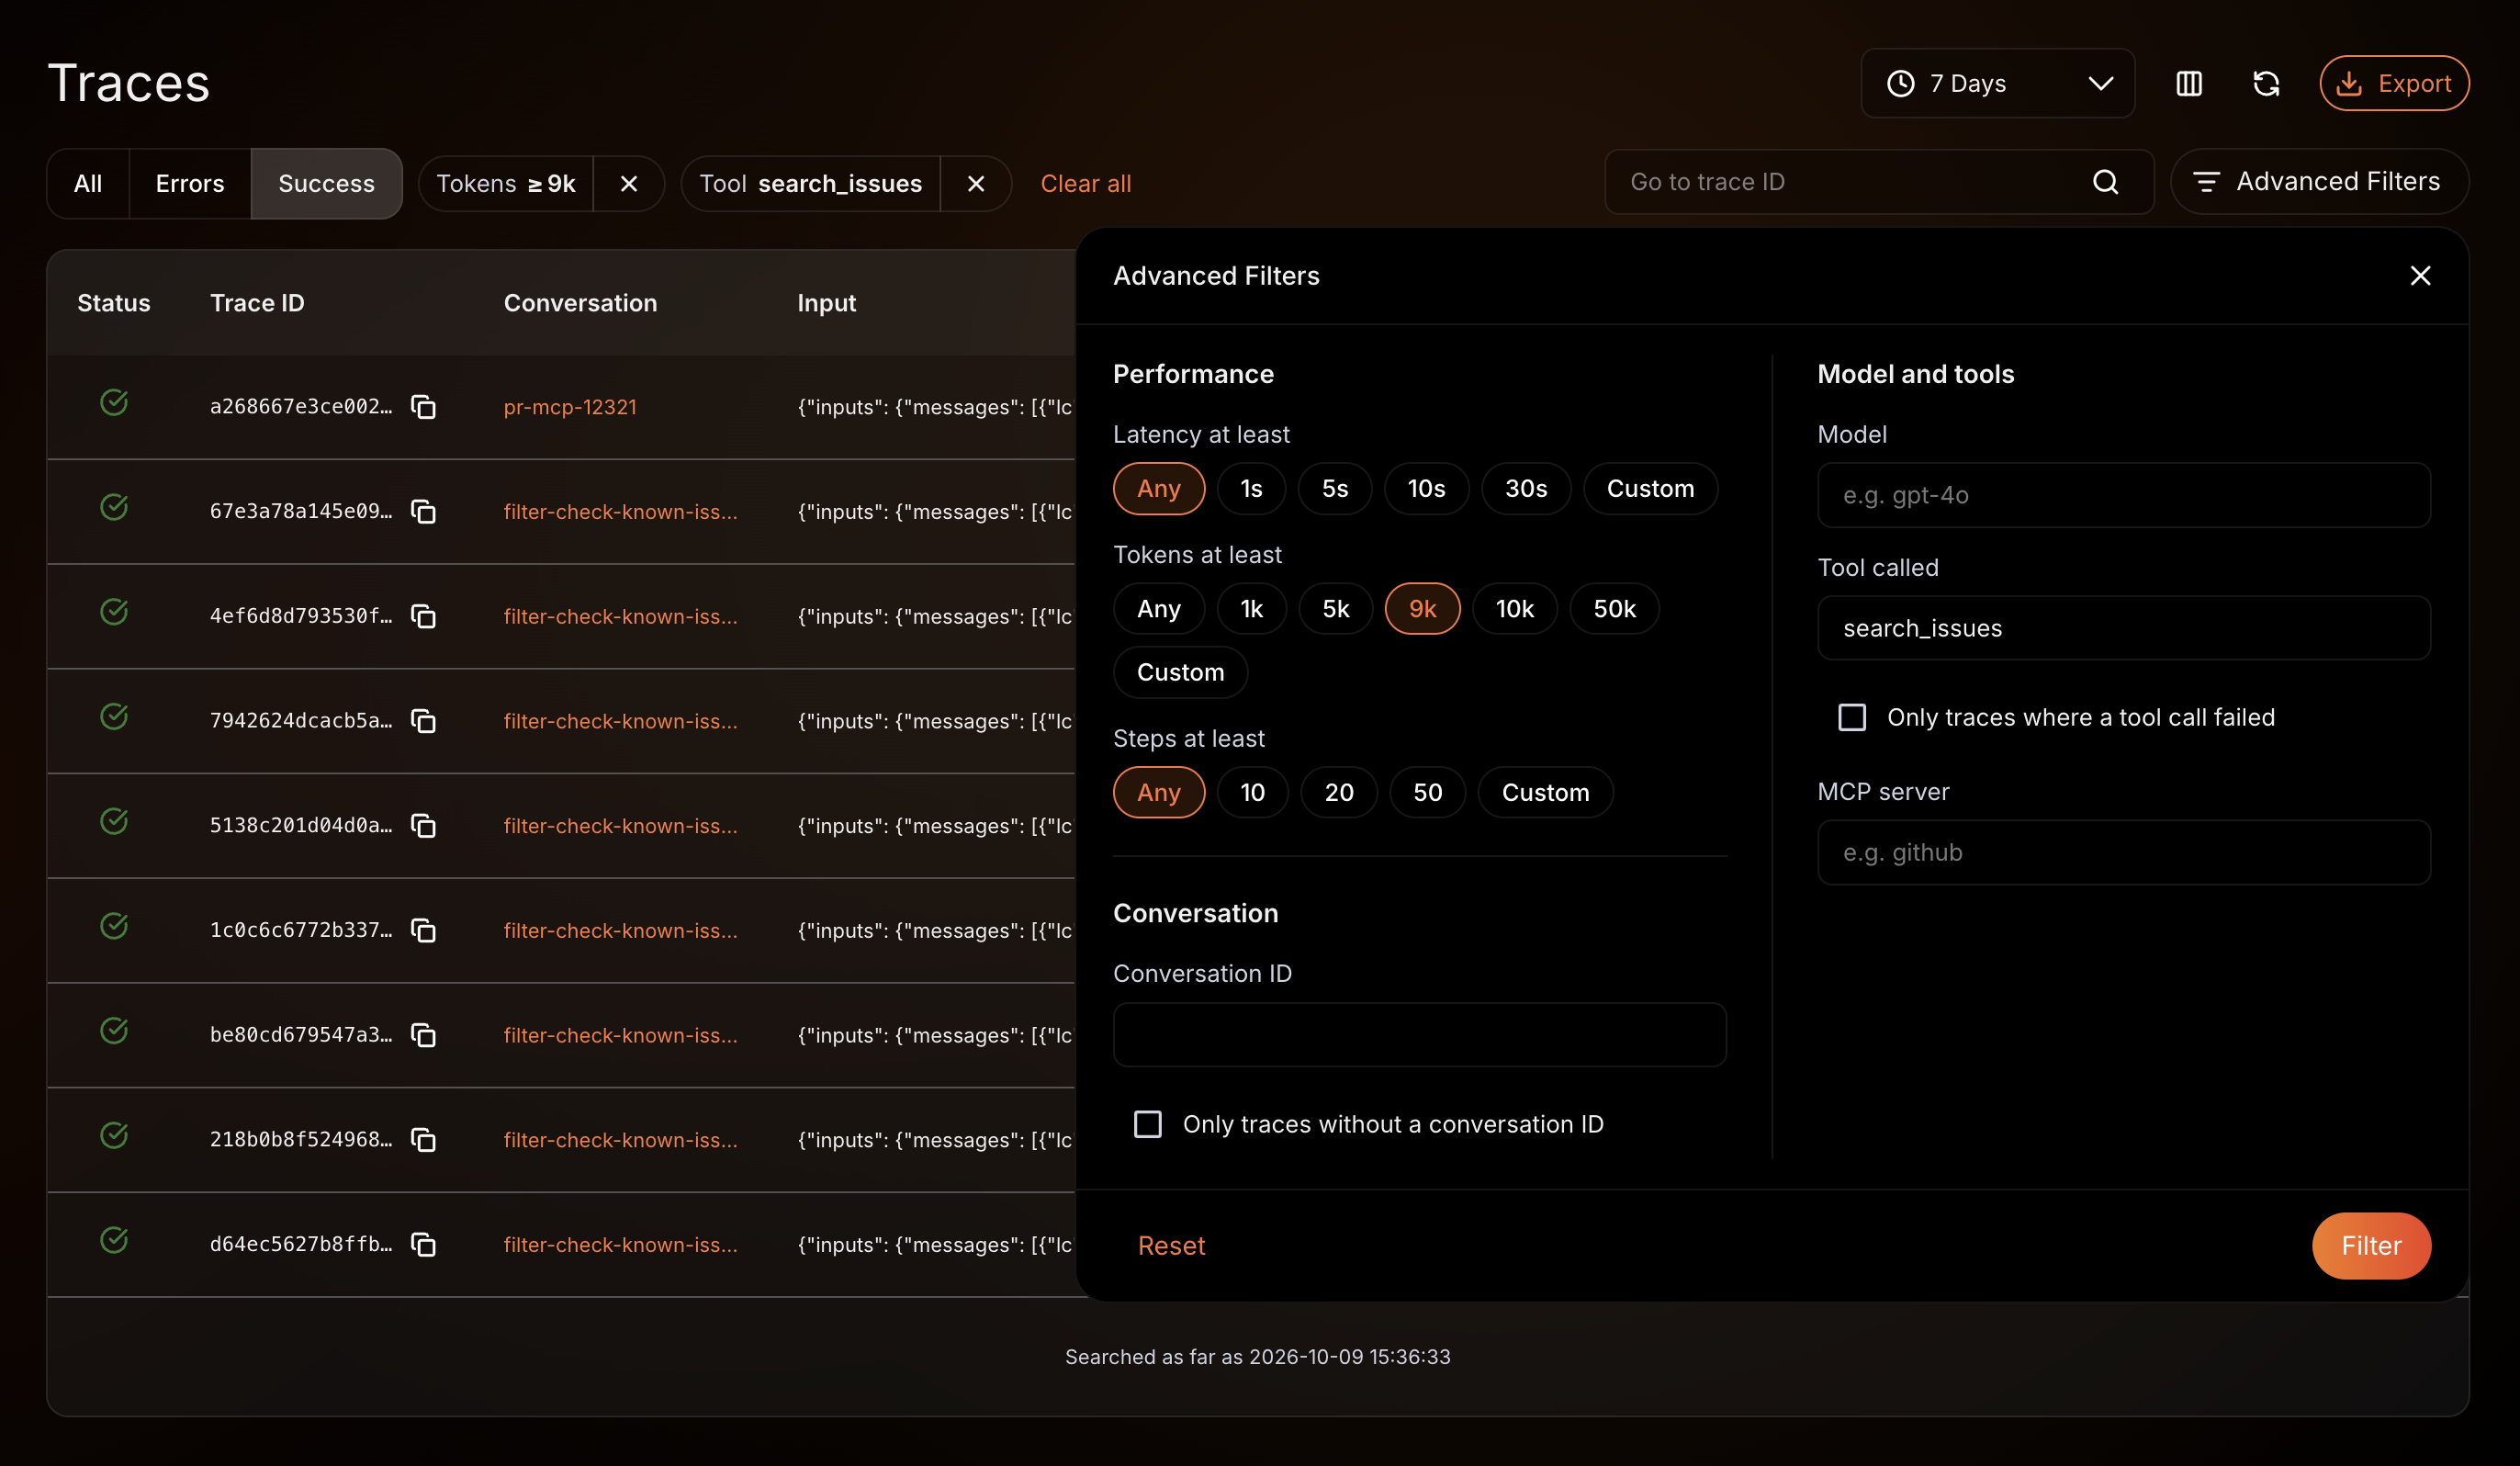Copy trace ID 1c0c6c6772b337

tap(424, 931)
